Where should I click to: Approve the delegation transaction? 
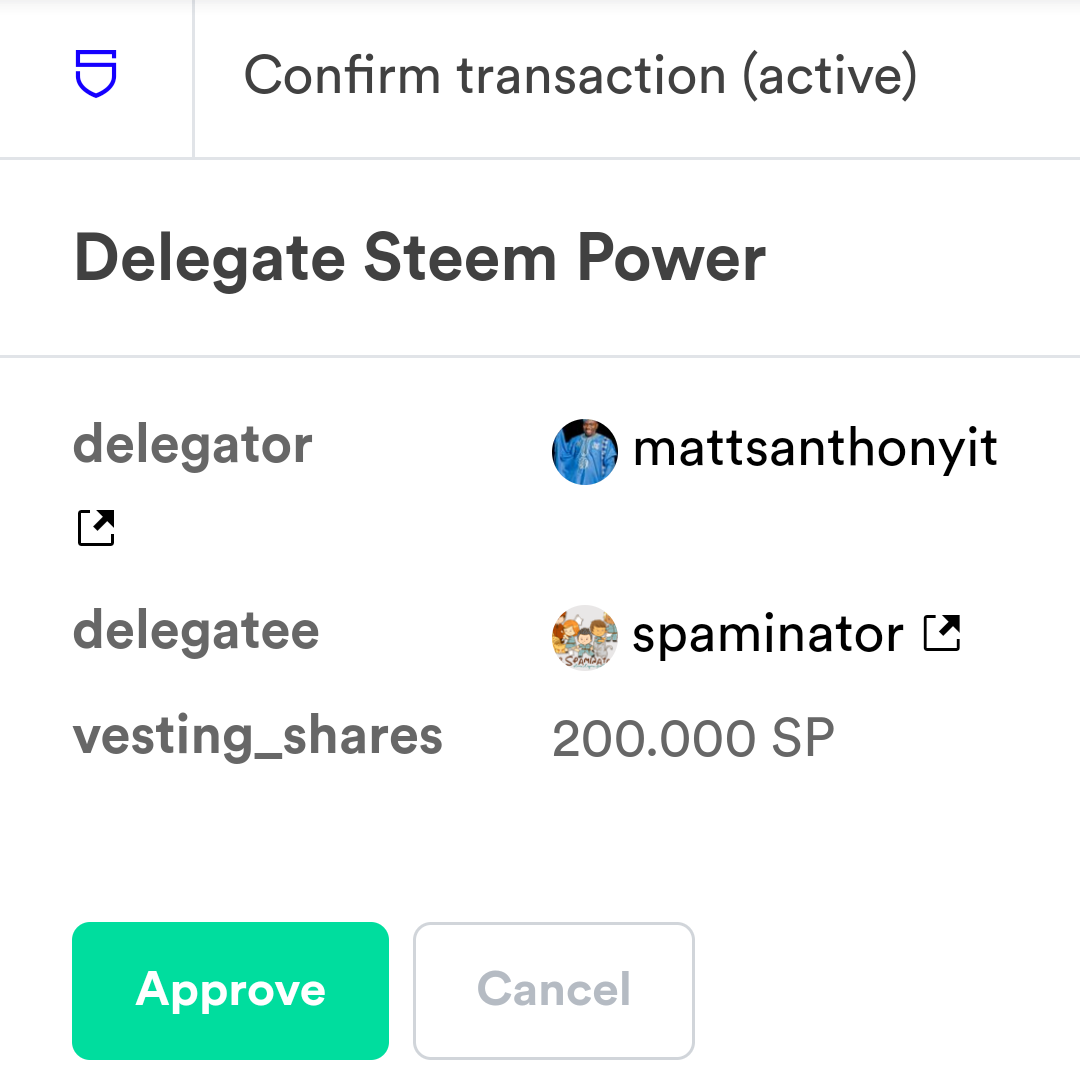pyautogui.click(x=230, y=990)
